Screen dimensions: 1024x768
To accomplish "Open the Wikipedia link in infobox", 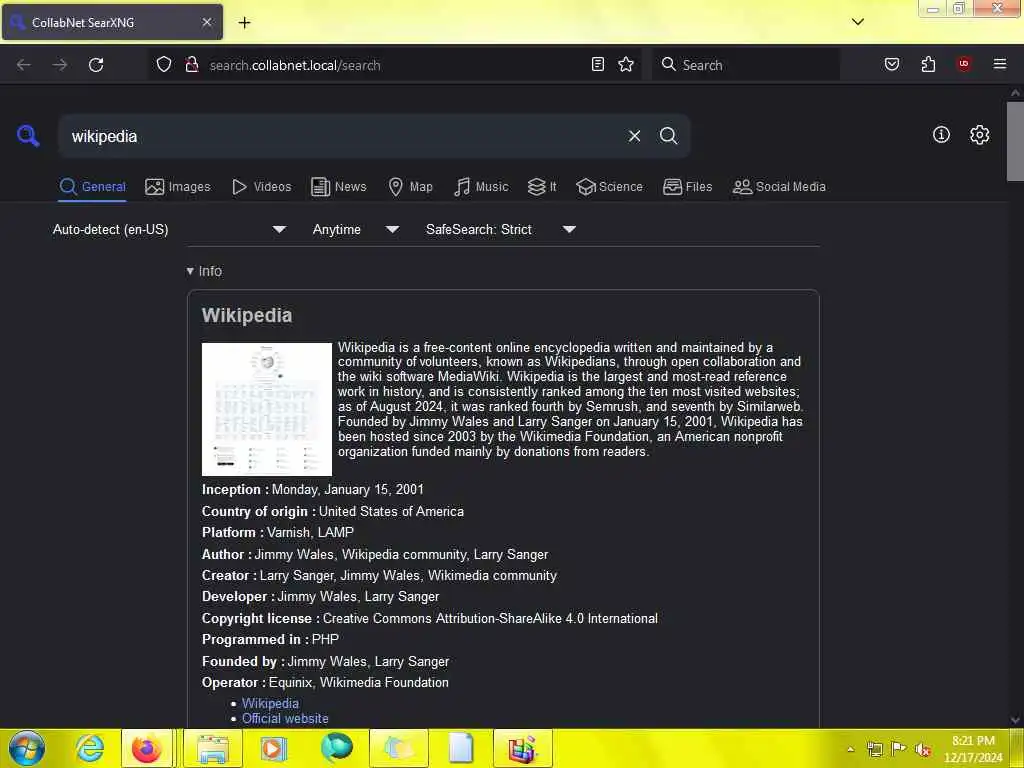I will pyautogui.click(x=270, y=703).
